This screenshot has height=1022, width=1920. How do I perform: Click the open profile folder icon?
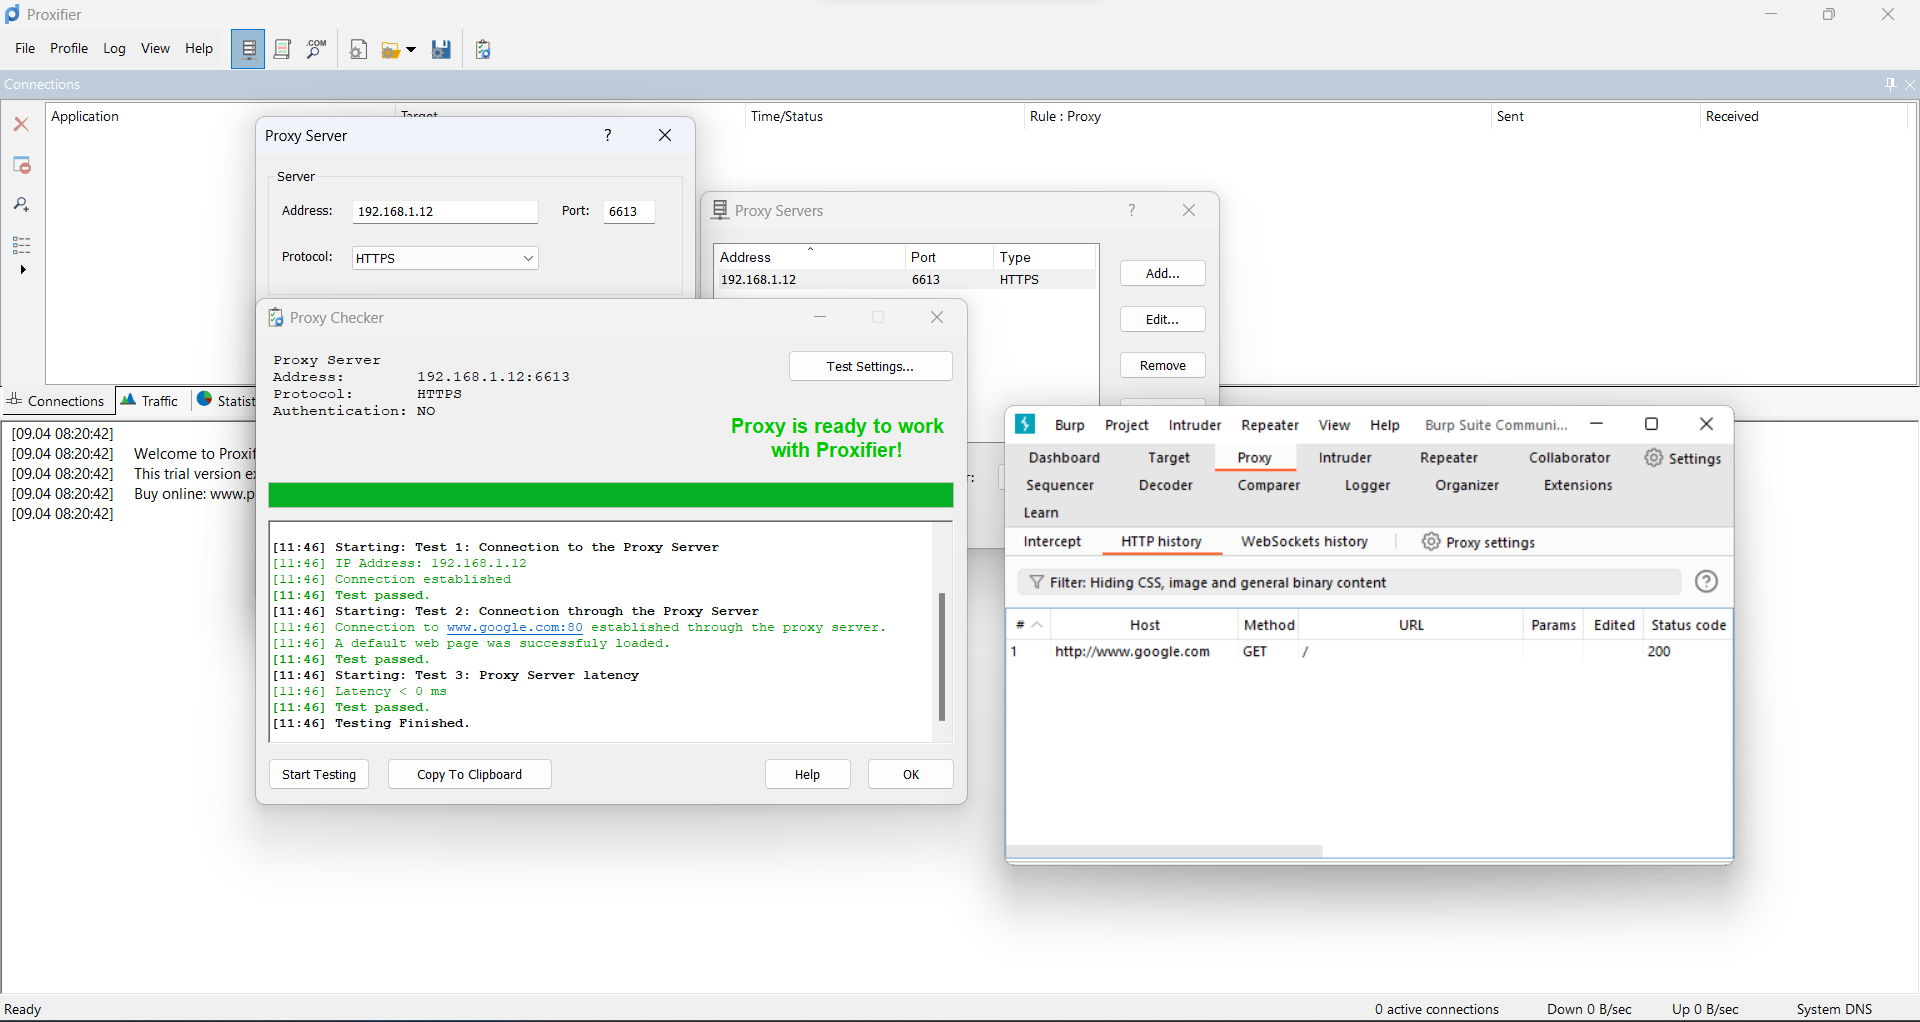tap(390, 50)
